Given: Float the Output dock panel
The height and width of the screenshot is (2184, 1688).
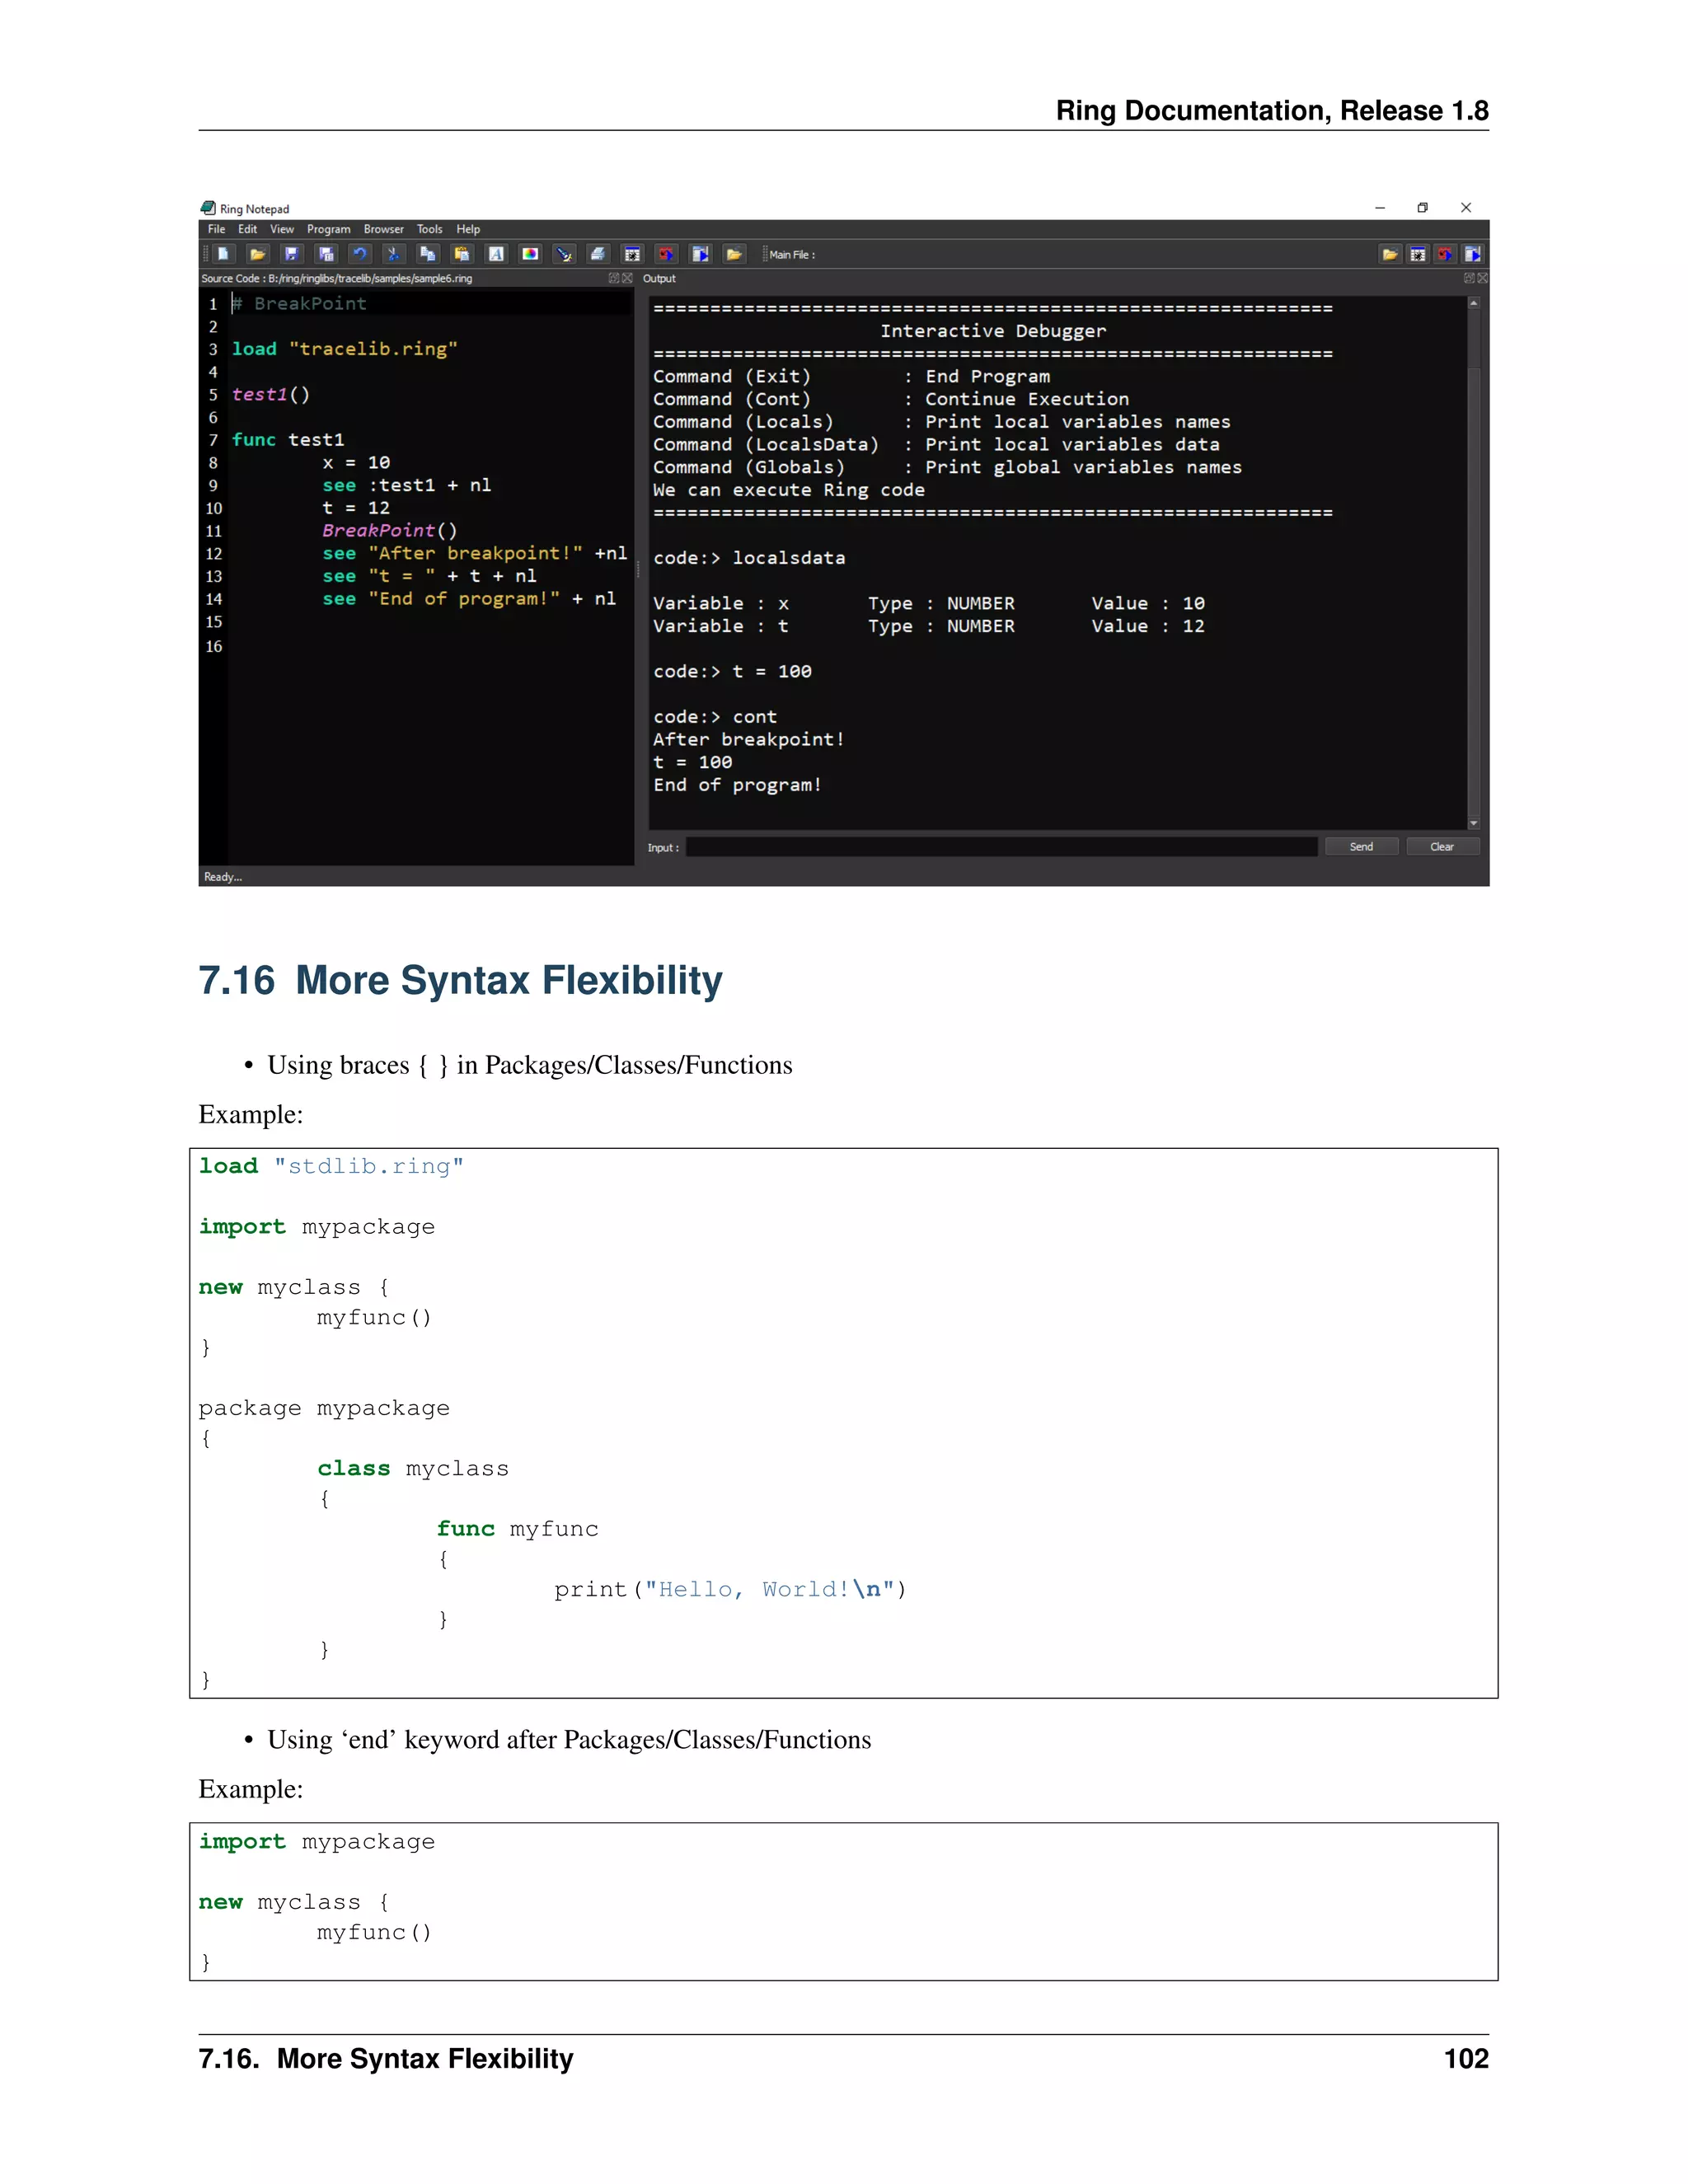Looking at the screenshot, I should pos(1469,278).
